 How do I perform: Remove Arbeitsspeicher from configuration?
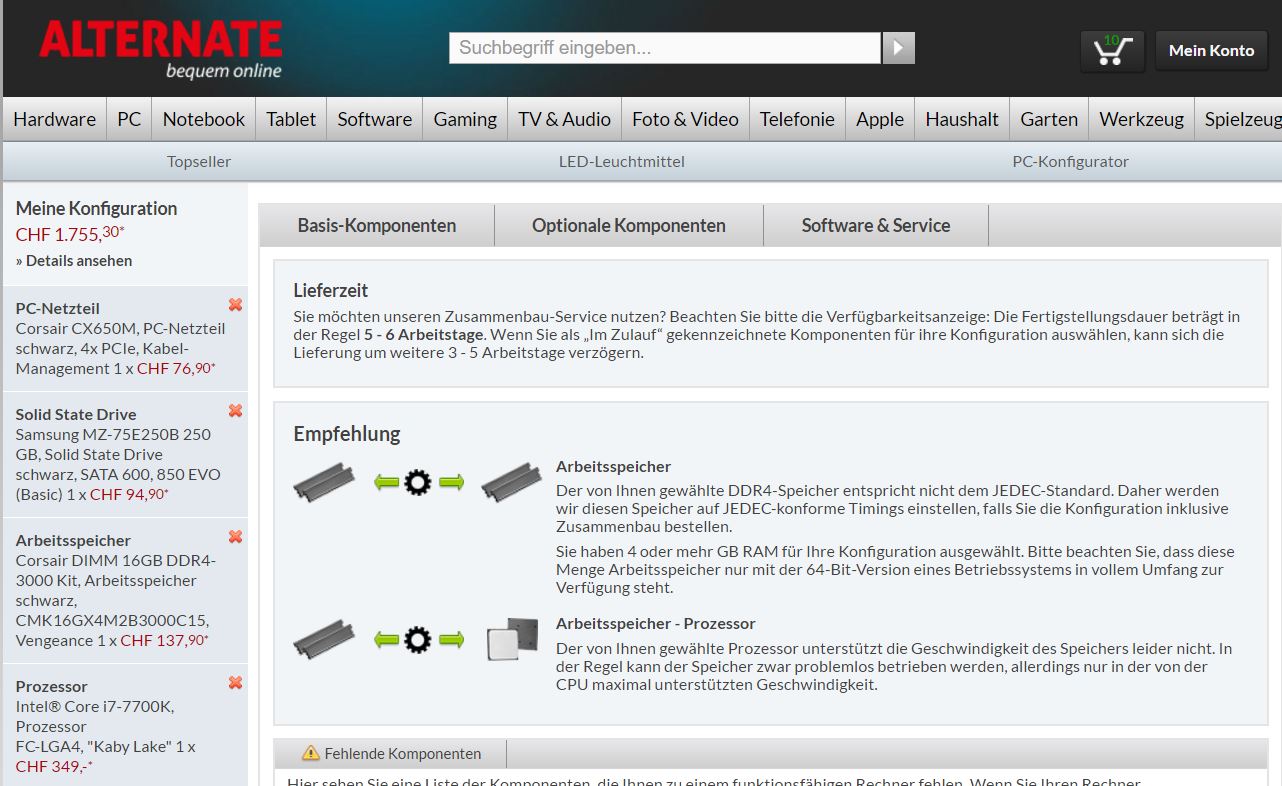pos(235,537)
